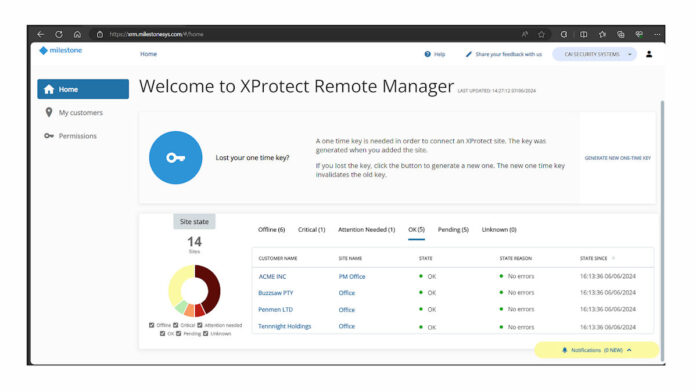This screenshot has height=392, width=696.
Task: Uncheck the Pending legend checkbox
Action: [x=179, y=334]
